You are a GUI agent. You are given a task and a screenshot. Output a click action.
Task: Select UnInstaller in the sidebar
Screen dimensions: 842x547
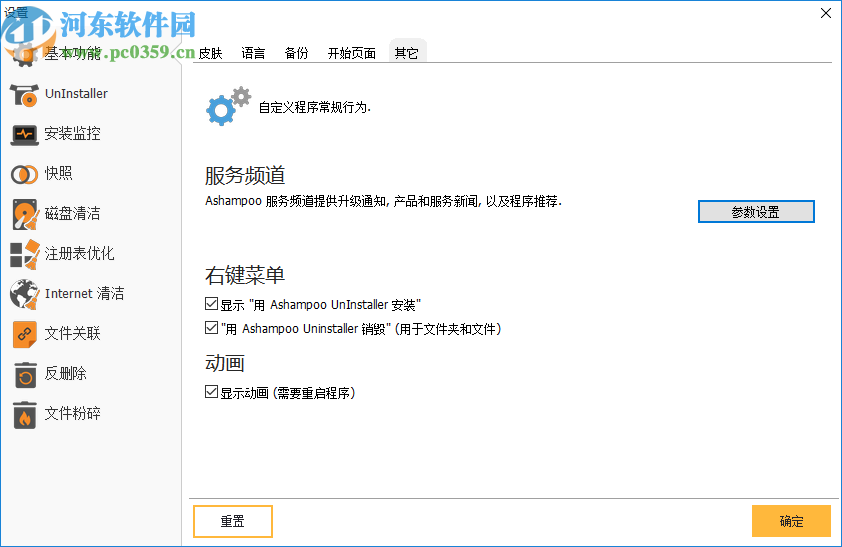76,93
